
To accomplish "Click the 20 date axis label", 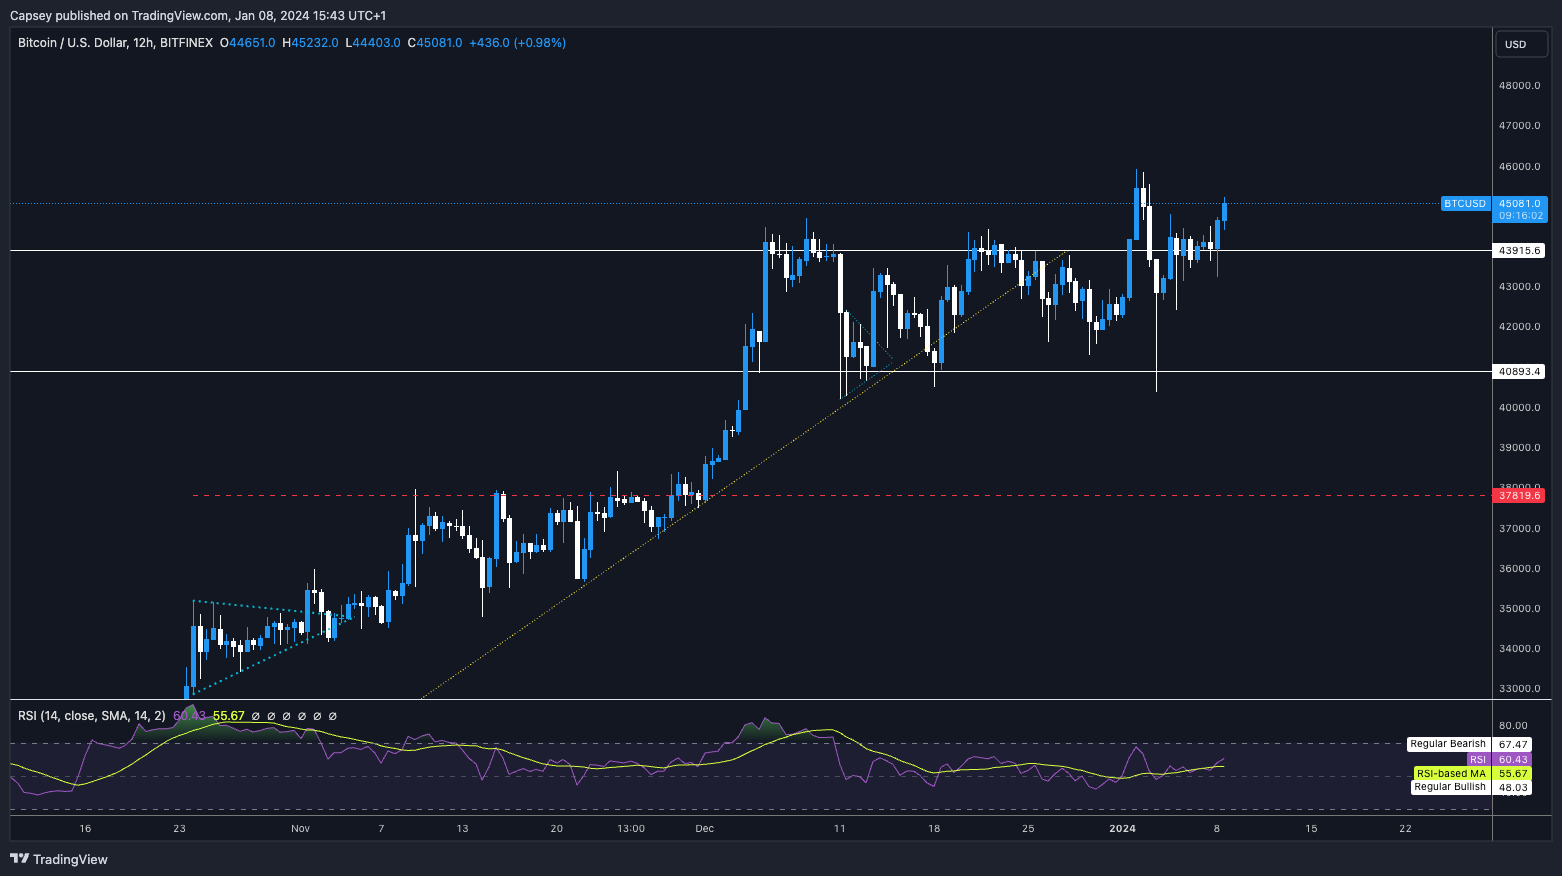I will coord(557,829).
